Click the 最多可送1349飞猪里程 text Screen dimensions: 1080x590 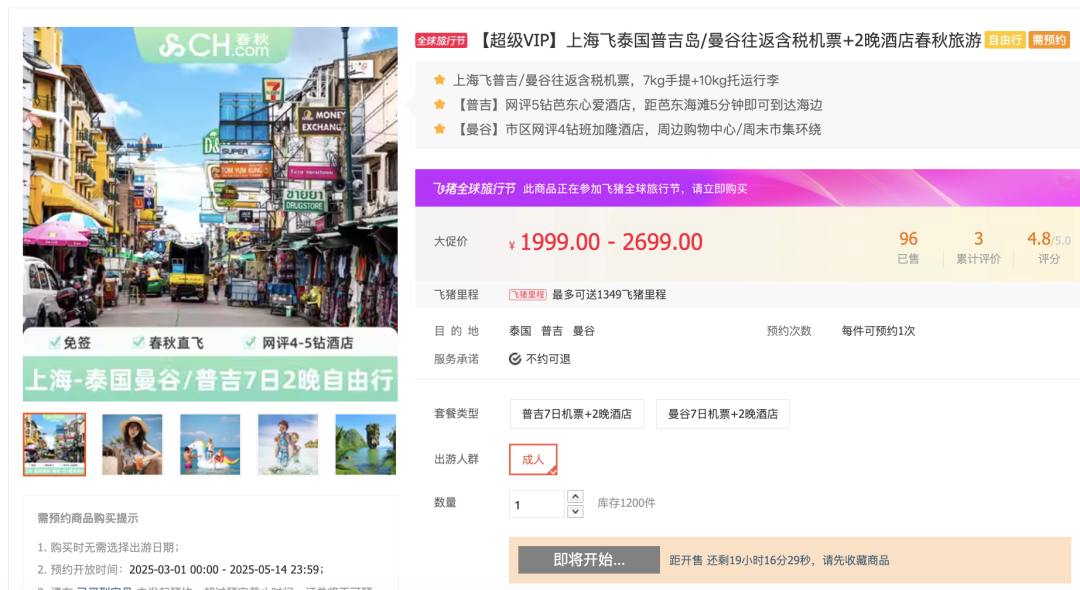[609, 295]
